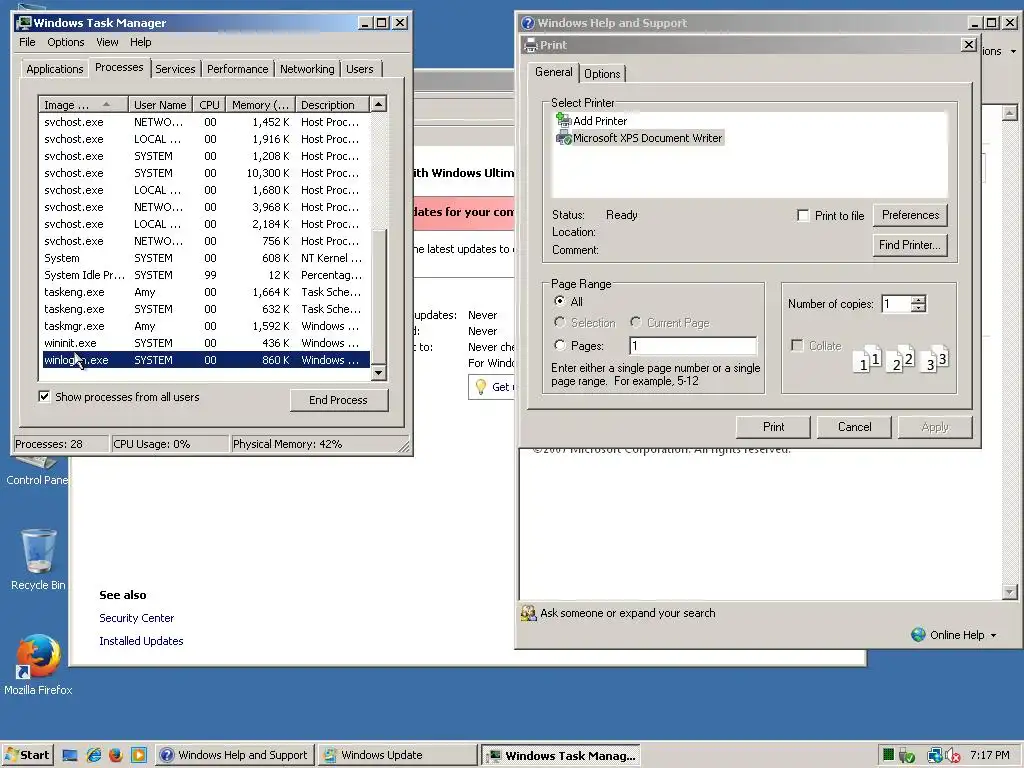Switch to the Services tab

[175, 69]
